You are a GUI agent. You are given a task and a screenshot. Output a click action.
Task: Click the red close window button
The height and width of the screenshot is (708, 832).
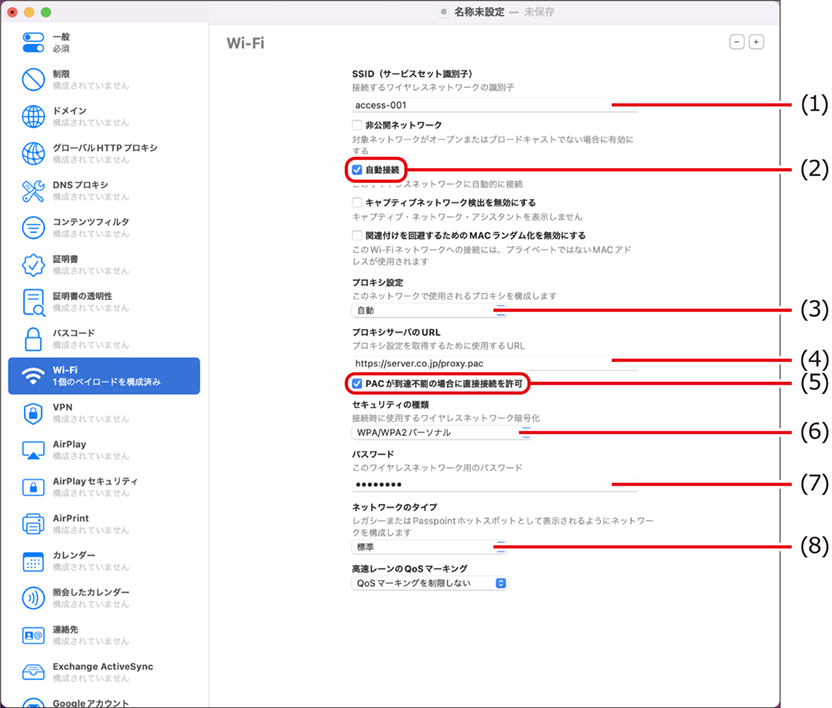coord(12,12)
